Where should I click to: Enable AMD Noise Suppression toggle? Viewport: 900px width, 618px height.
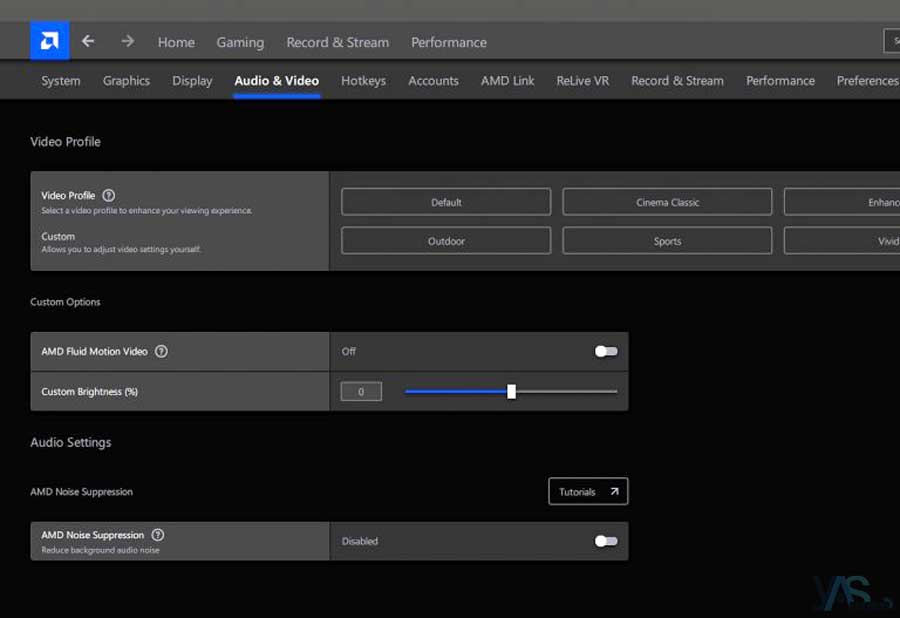point(606,541)
